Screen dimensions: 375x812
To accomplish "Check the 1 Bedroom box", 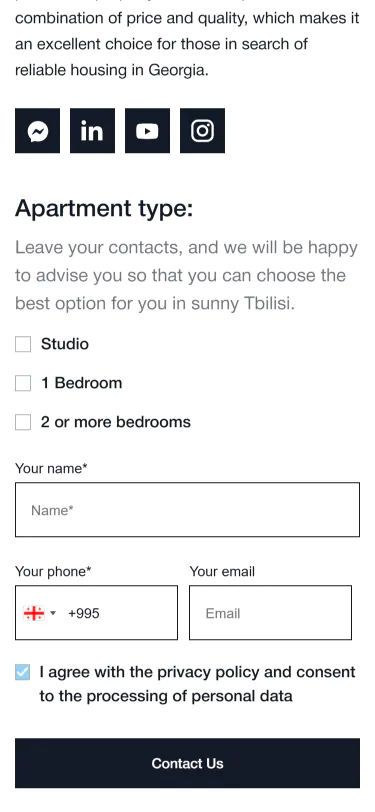I will tap(23, 383).
